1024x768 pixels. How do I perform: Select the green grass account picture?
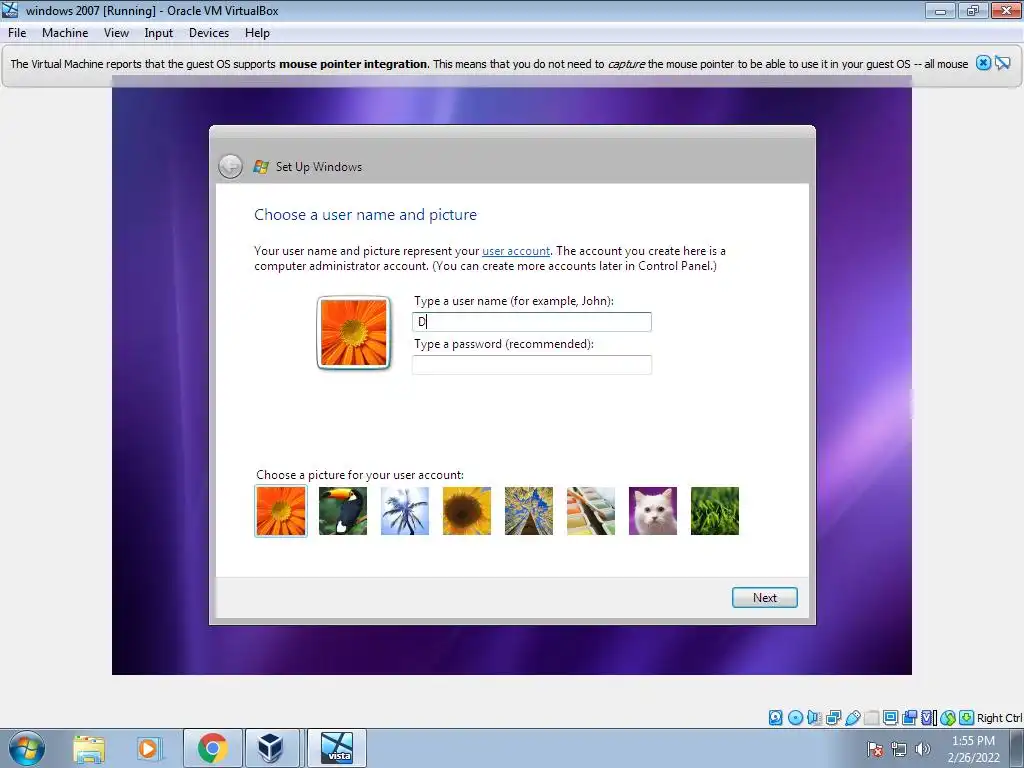(715, 511)
